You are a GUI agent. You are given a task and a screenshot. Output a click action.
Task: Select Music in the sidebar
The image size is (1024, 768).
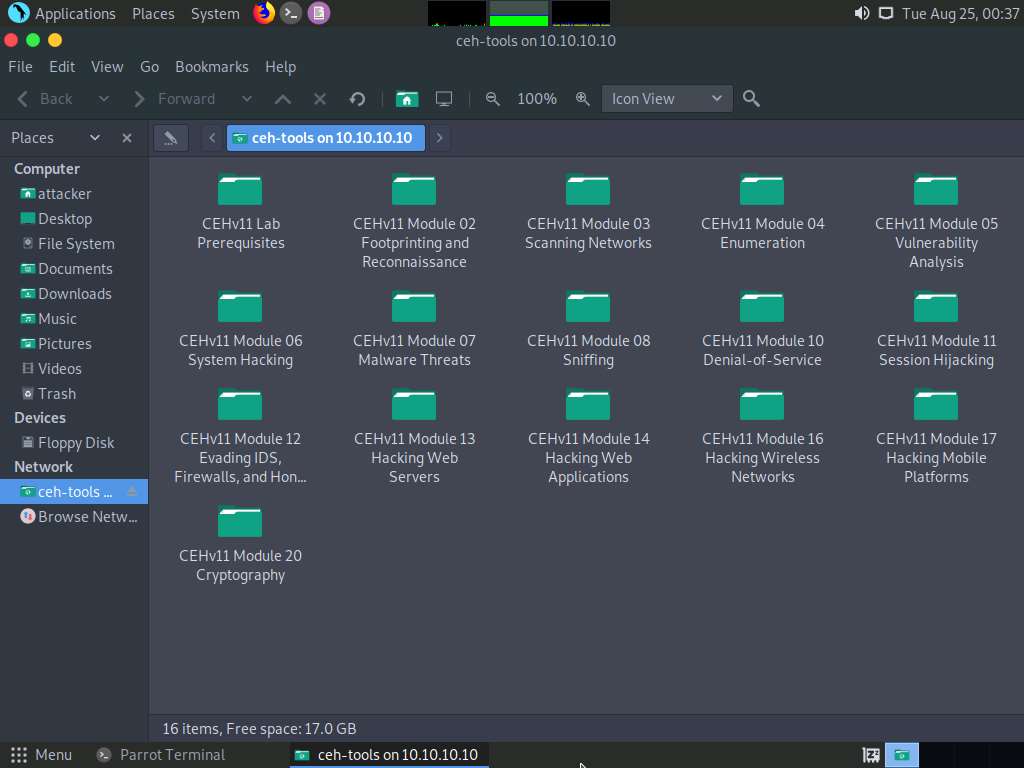pos(74,319)
